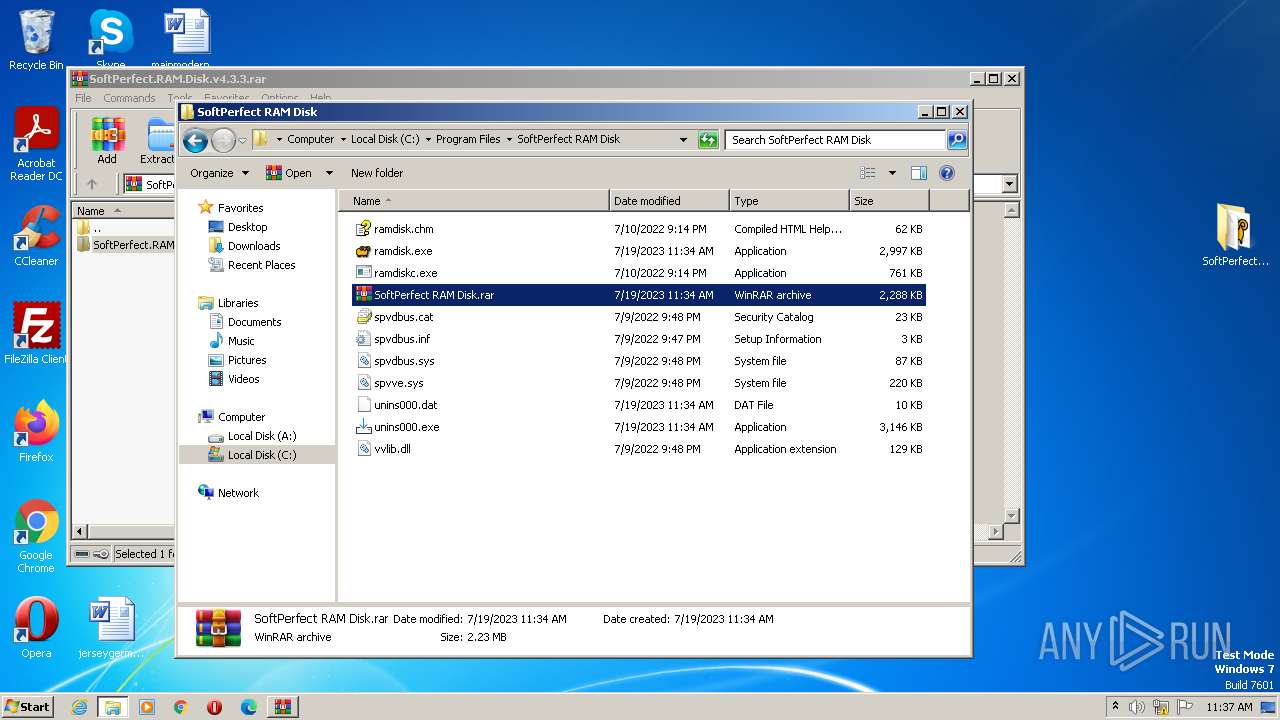Click the Forward navigation arrow in Explorer

(x=223, y=140)
